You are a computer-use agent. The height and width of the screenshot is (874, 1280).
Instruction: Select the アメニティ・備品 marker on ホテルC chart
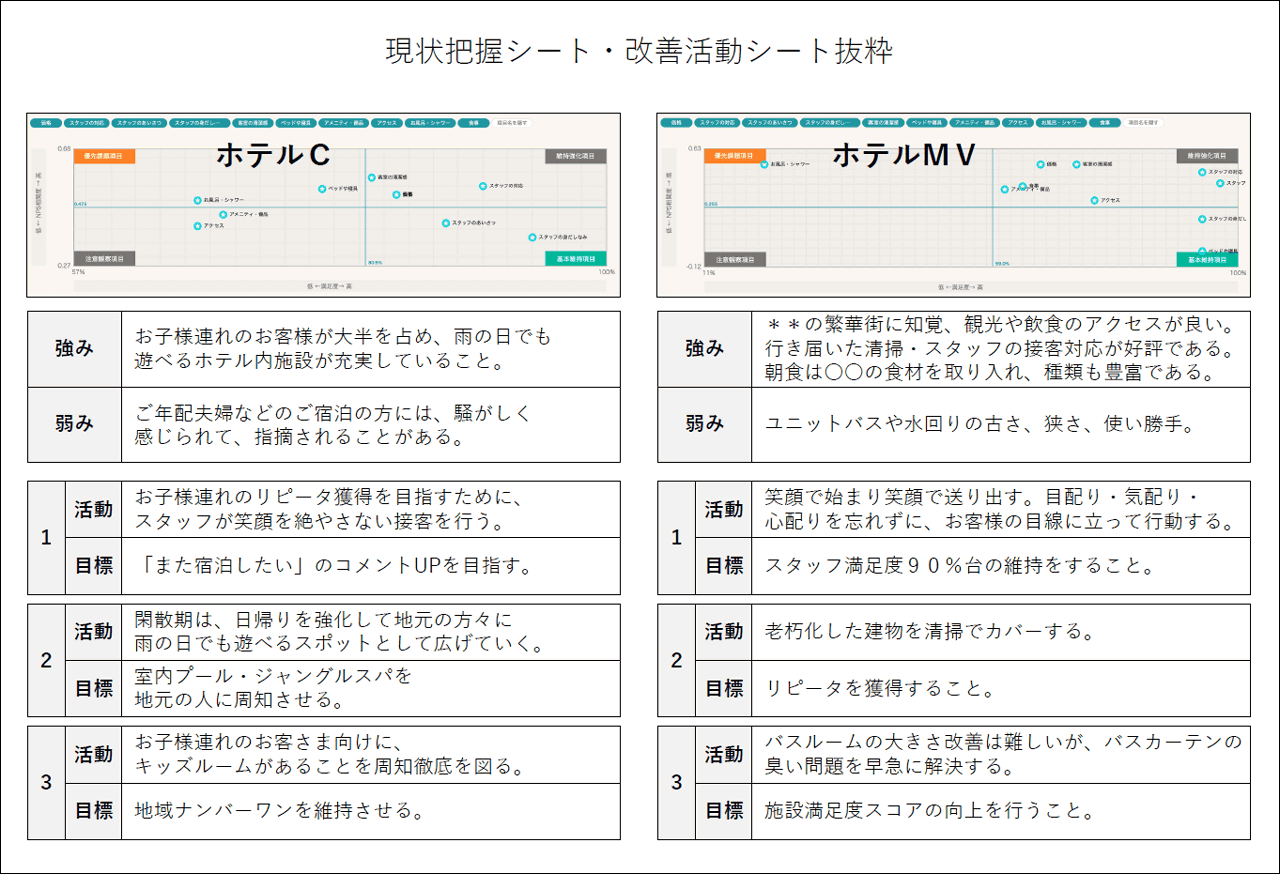[222, 215]
